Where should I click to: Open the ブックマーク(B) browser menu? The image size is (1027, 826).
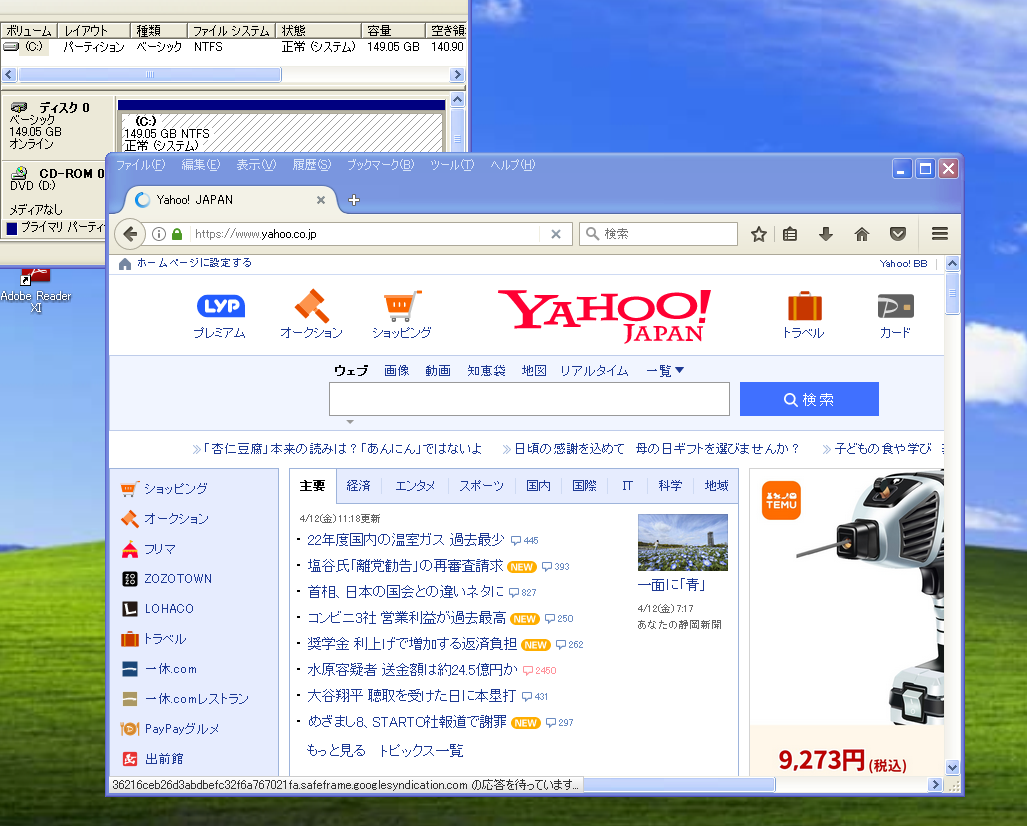pyautogui.click(x=381, y=165)
